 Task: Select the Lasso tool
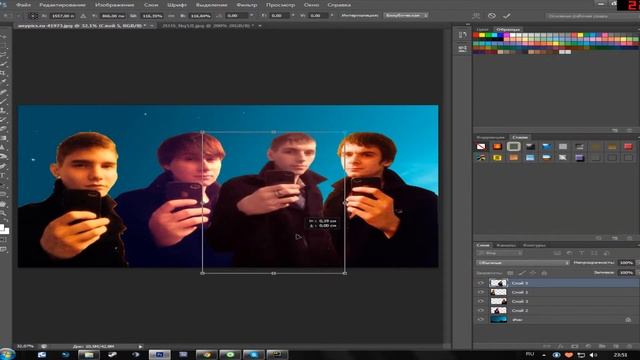pos(4,55)
